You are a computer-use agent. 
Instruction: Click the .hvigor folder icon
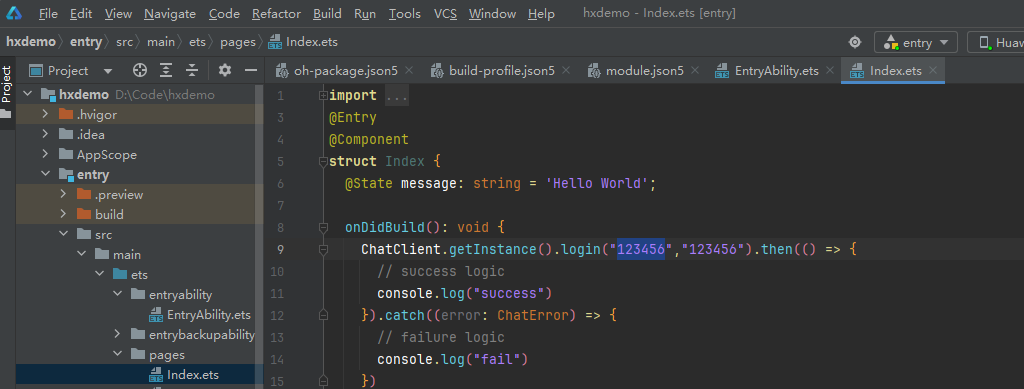[66, 115]
